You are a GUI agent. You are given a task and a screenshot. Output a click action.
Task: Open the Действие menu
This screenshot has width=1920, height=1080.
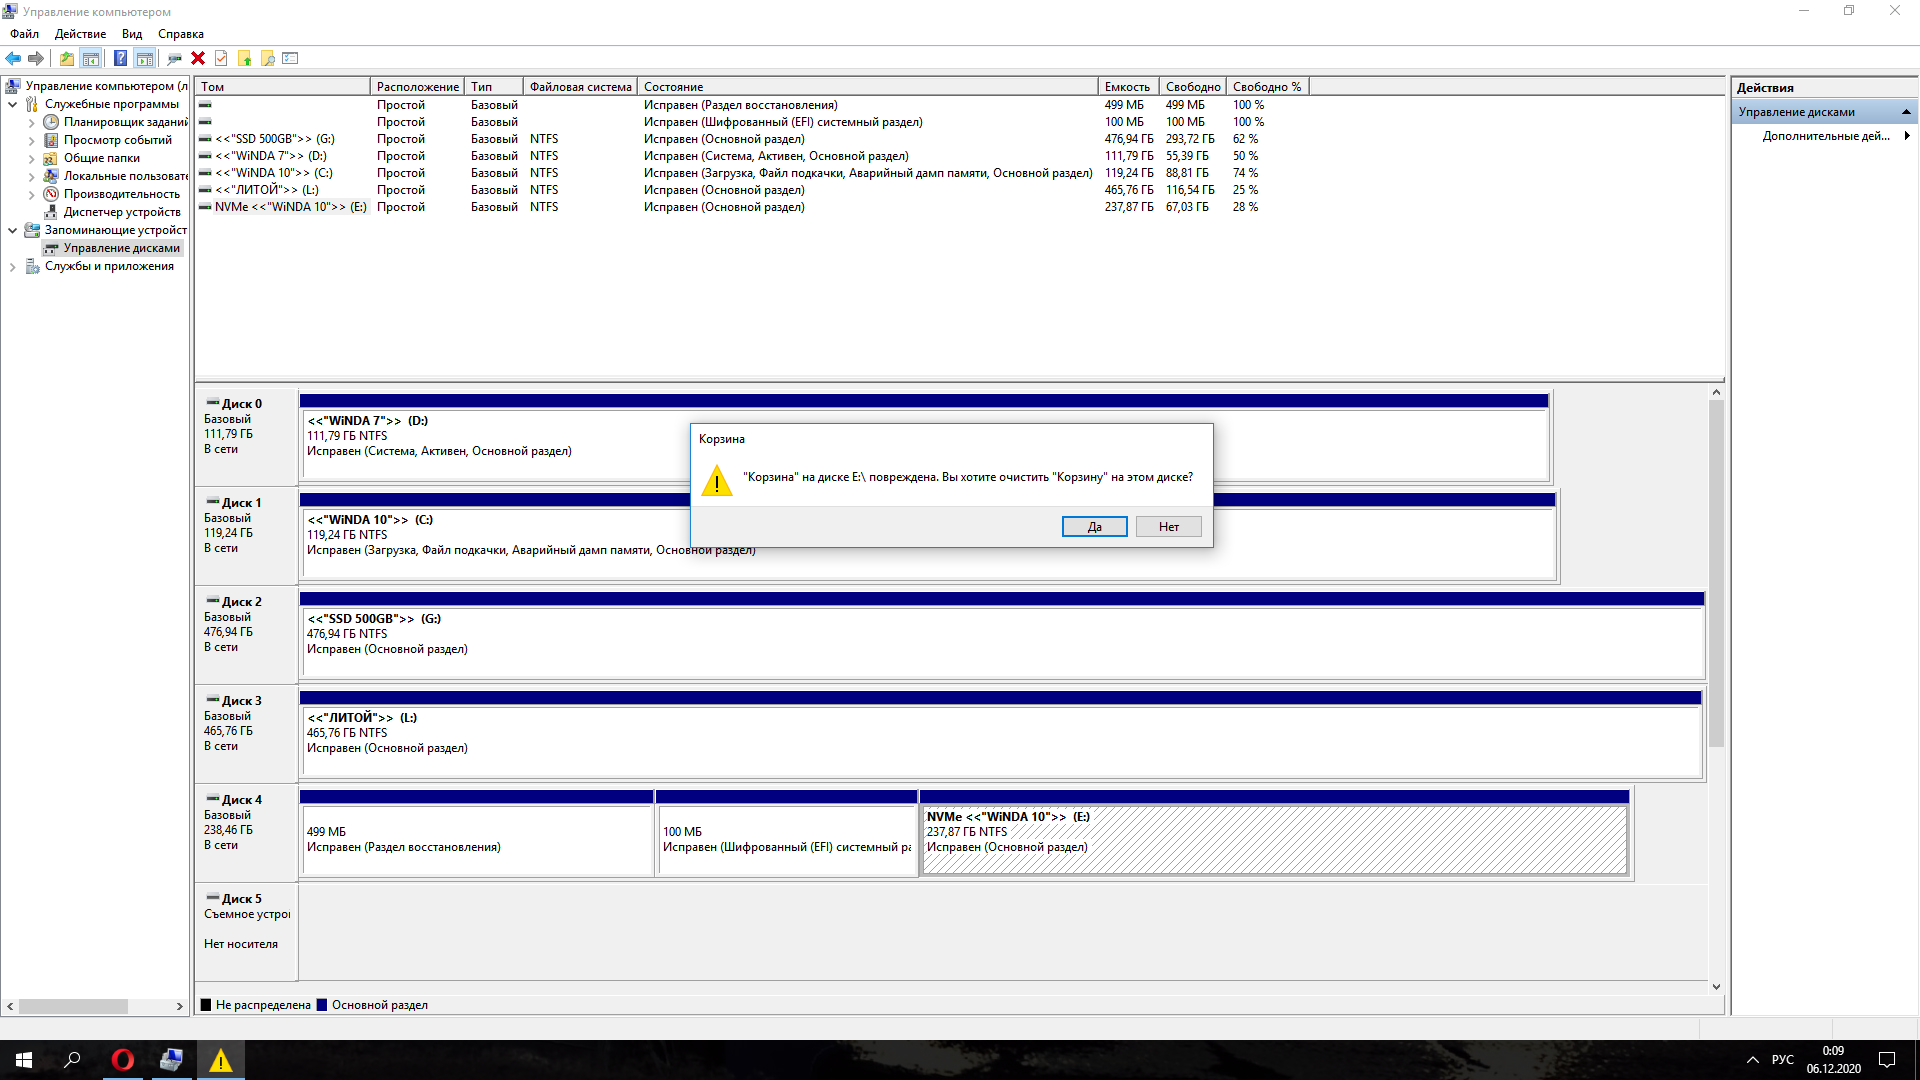pyautogui.click(x=80, y=34)
